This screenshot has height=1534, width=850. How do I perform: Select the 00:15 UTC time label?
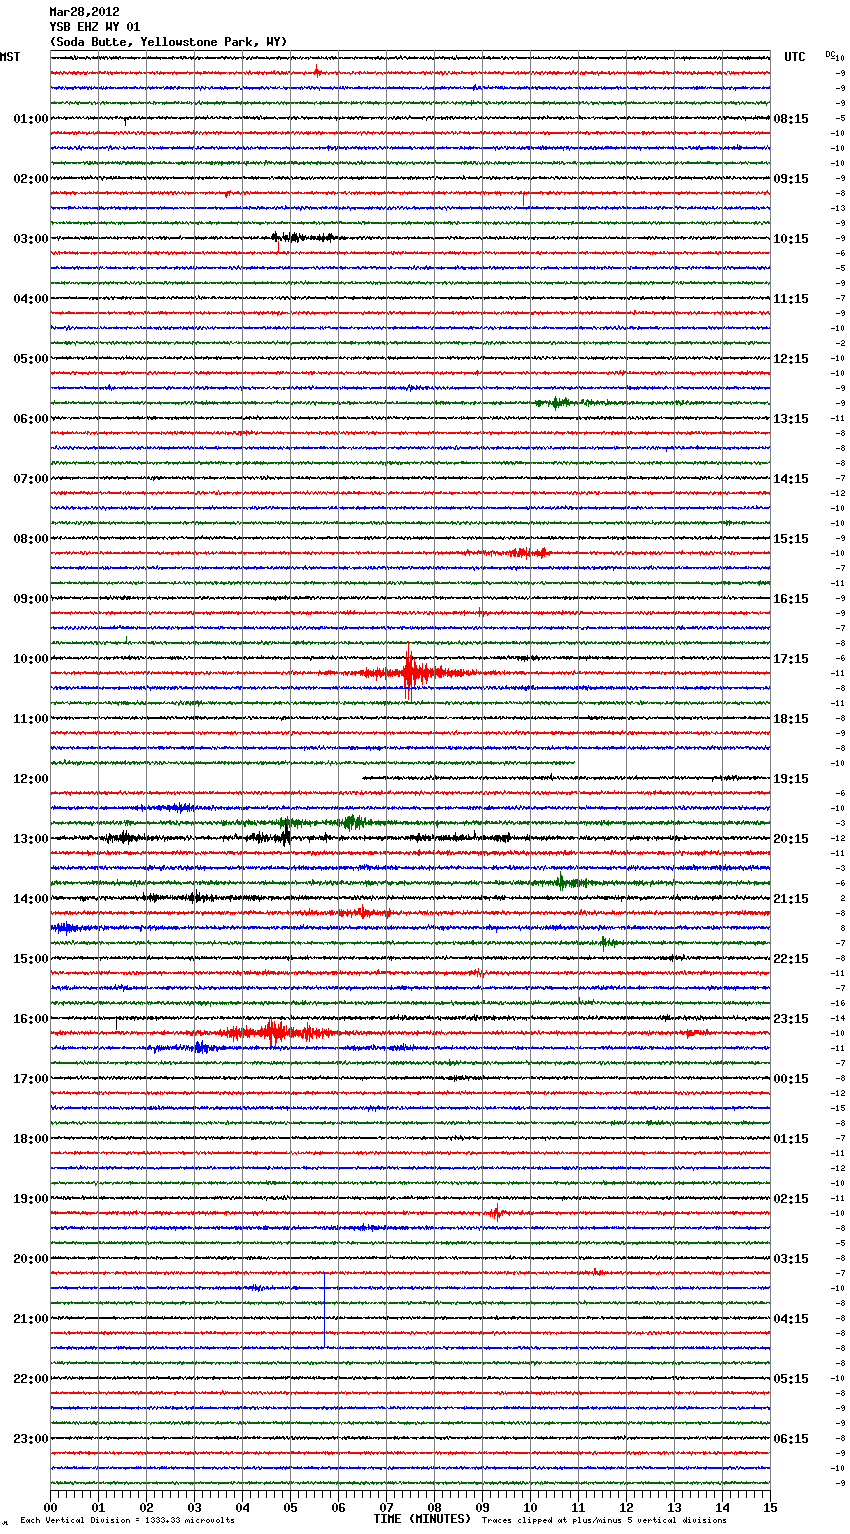(x=791, y=1079)
